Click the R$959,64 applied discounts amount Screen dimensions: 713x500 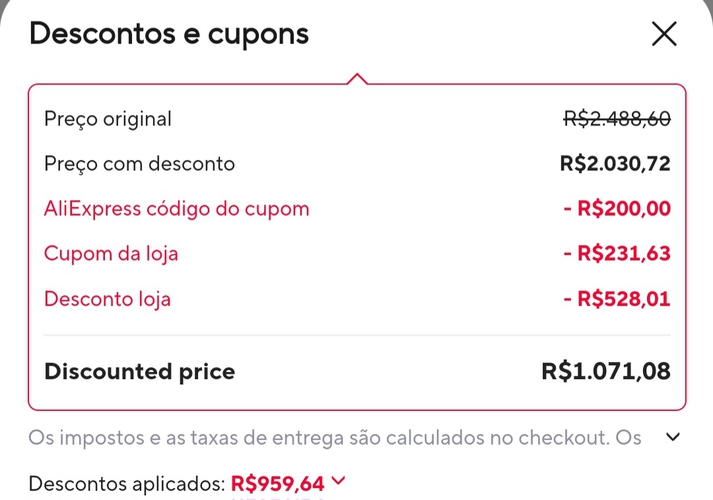tap(277, 485)
